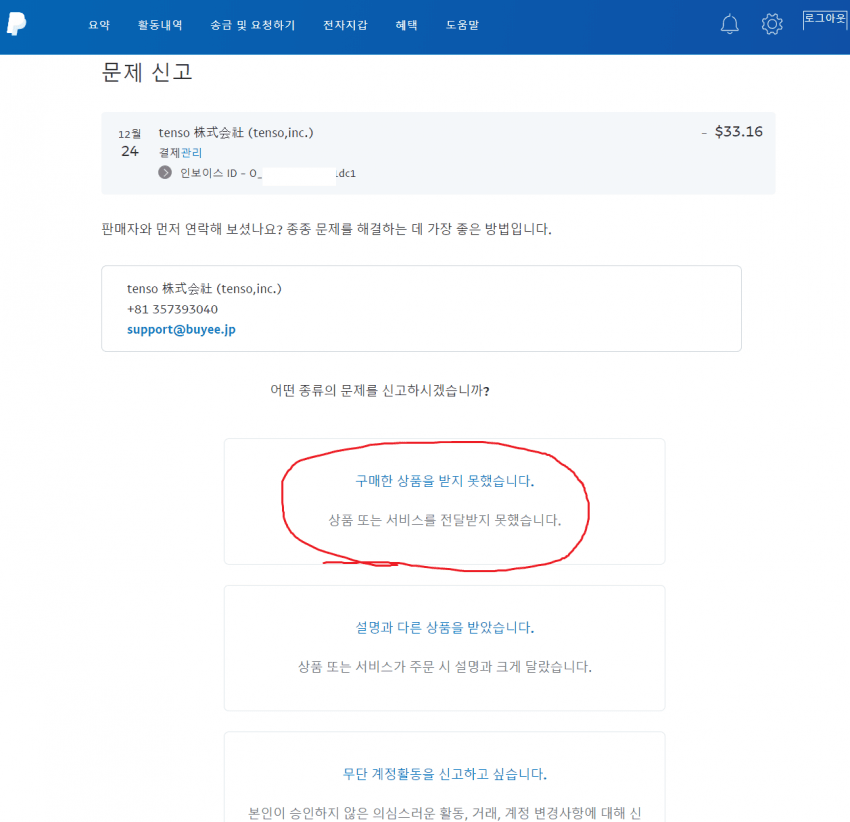Open the notifications bell icon

[x=729, y=24]
